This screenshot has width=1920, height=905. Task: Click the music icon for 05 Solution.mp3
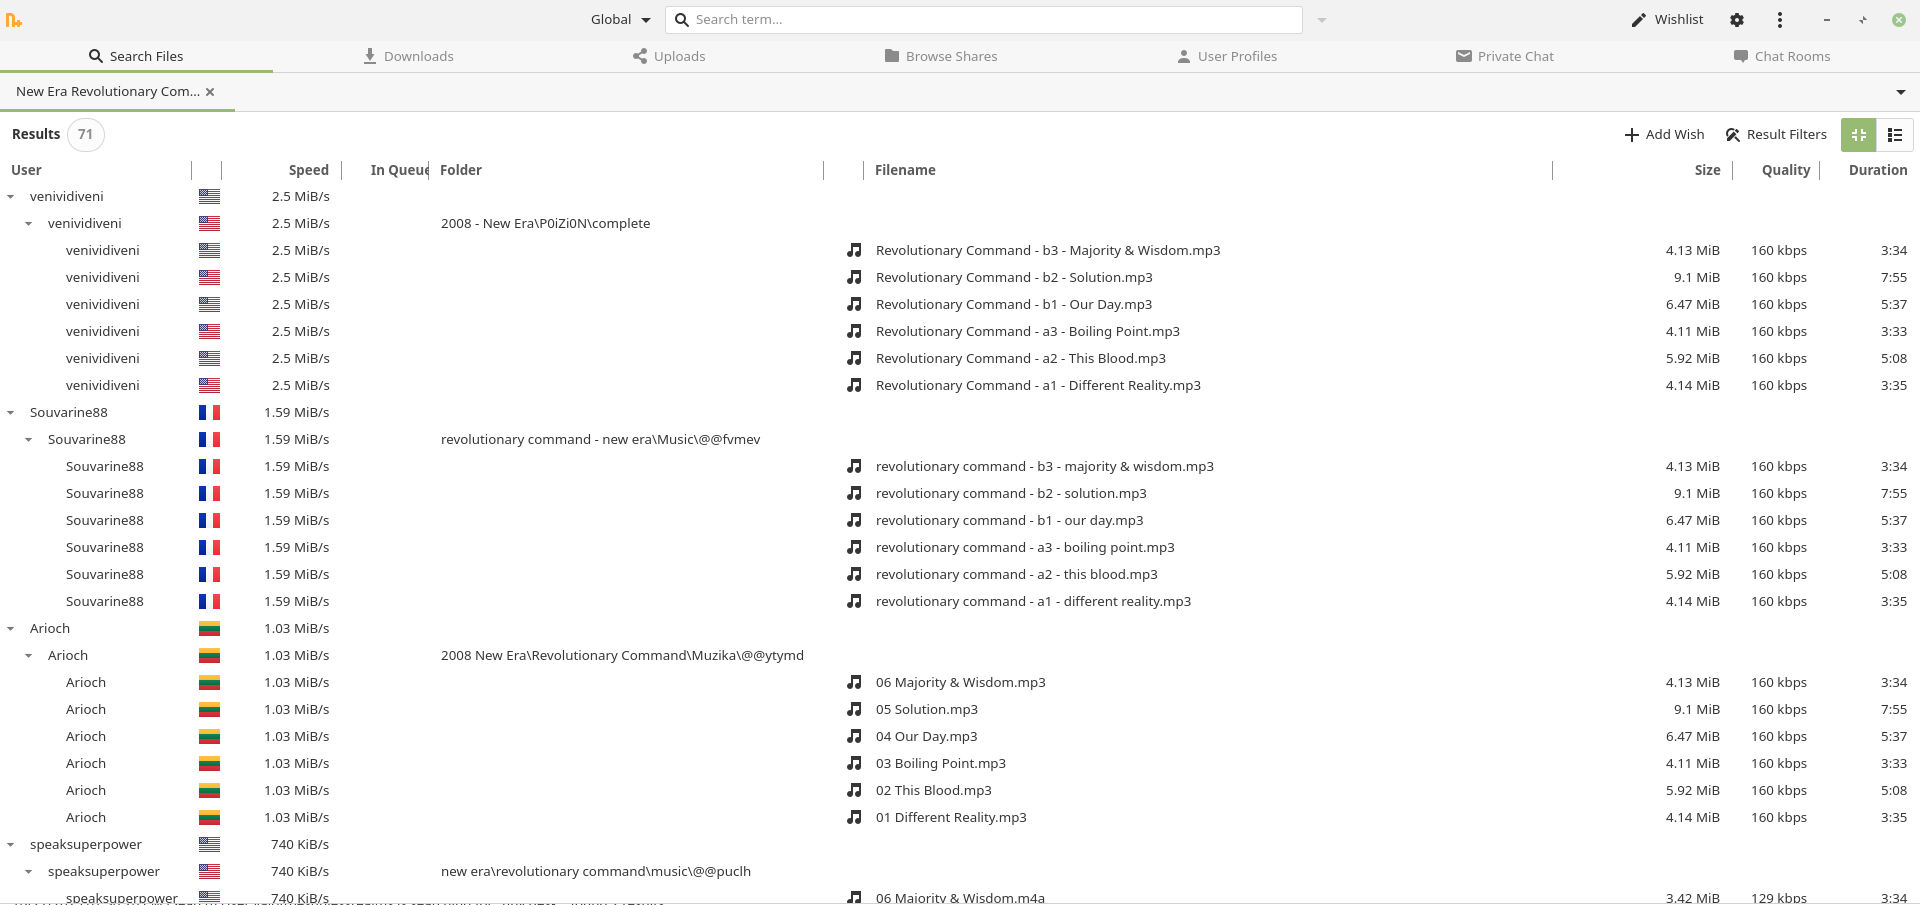click(x=854, y=710)
